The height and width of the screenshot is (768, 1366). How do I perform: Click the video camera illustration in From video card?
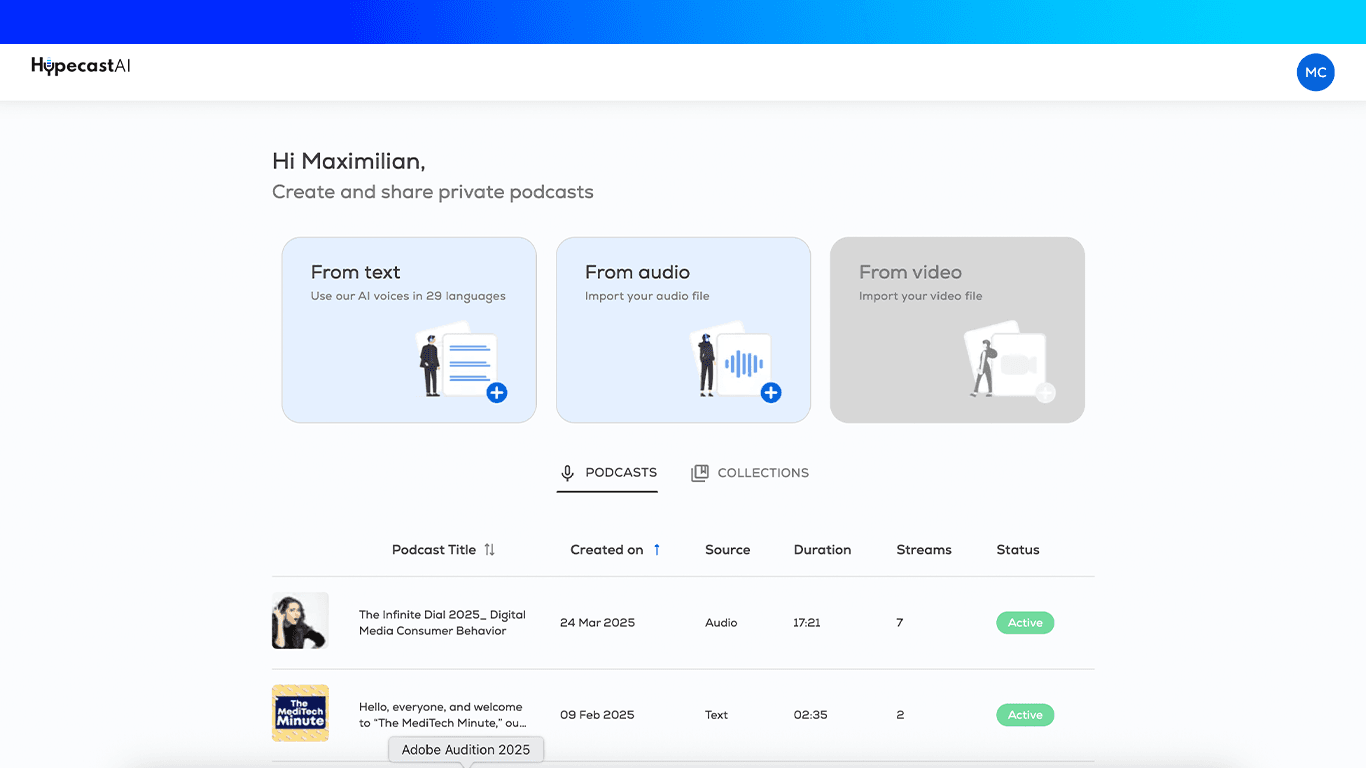1017,362
